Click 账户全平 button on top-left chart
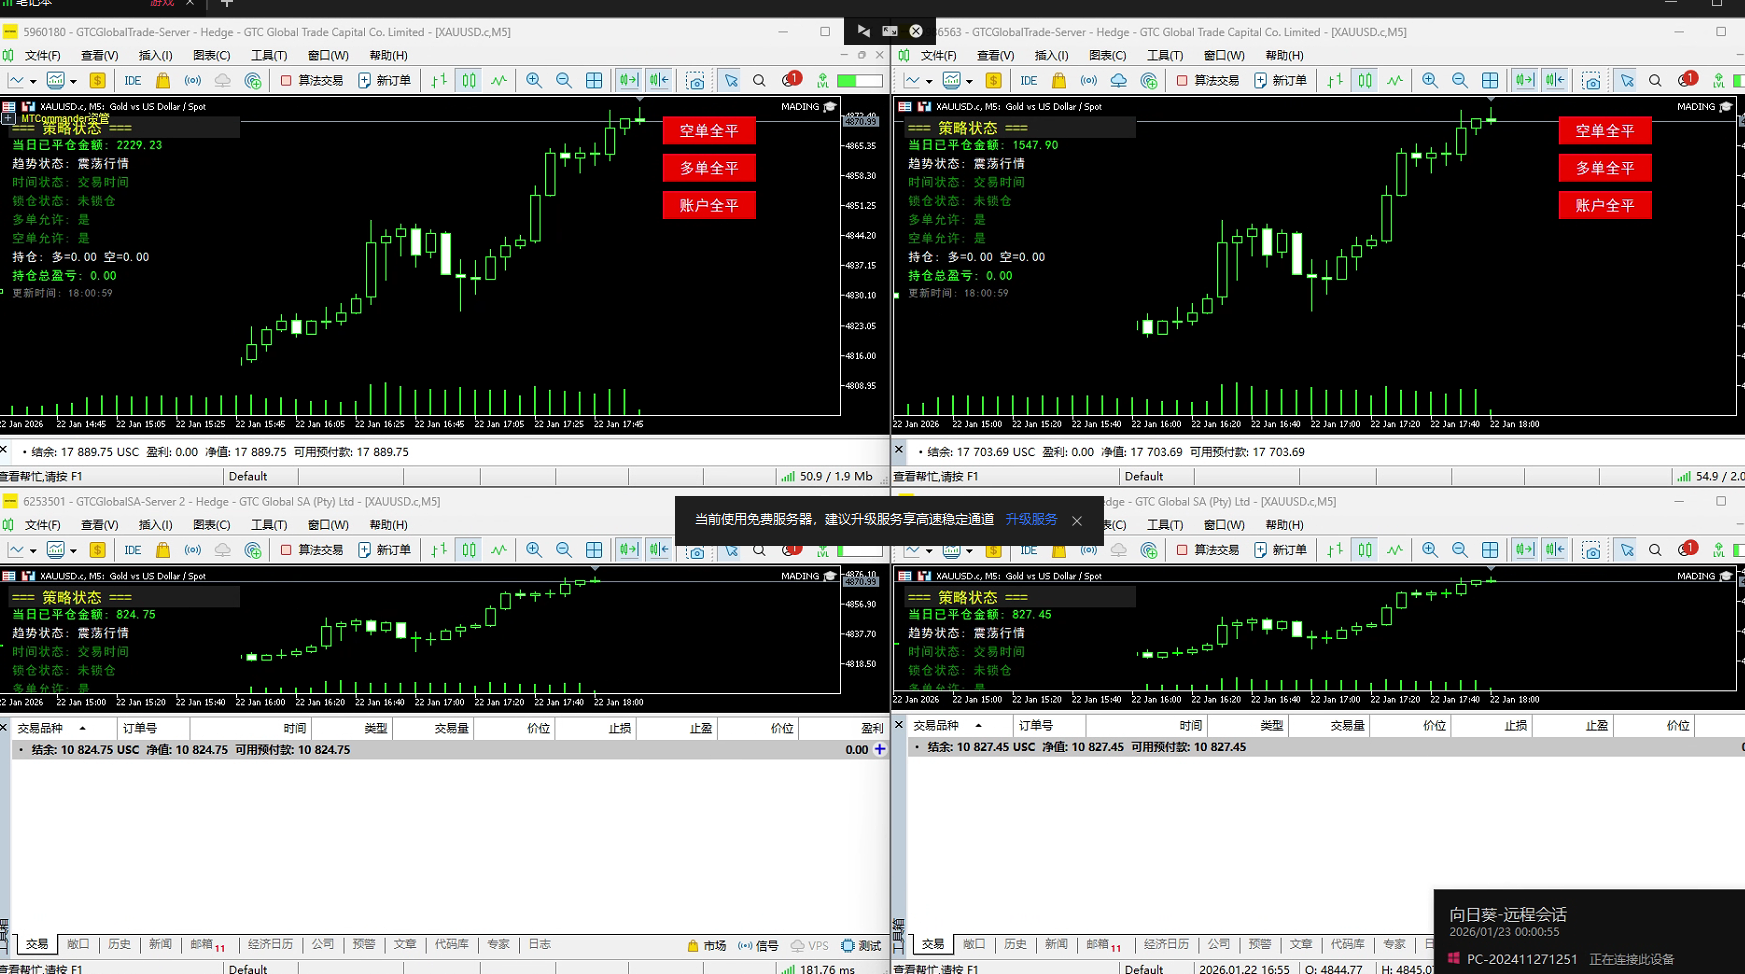1745x974 pixels. click(x=709, y=205)
